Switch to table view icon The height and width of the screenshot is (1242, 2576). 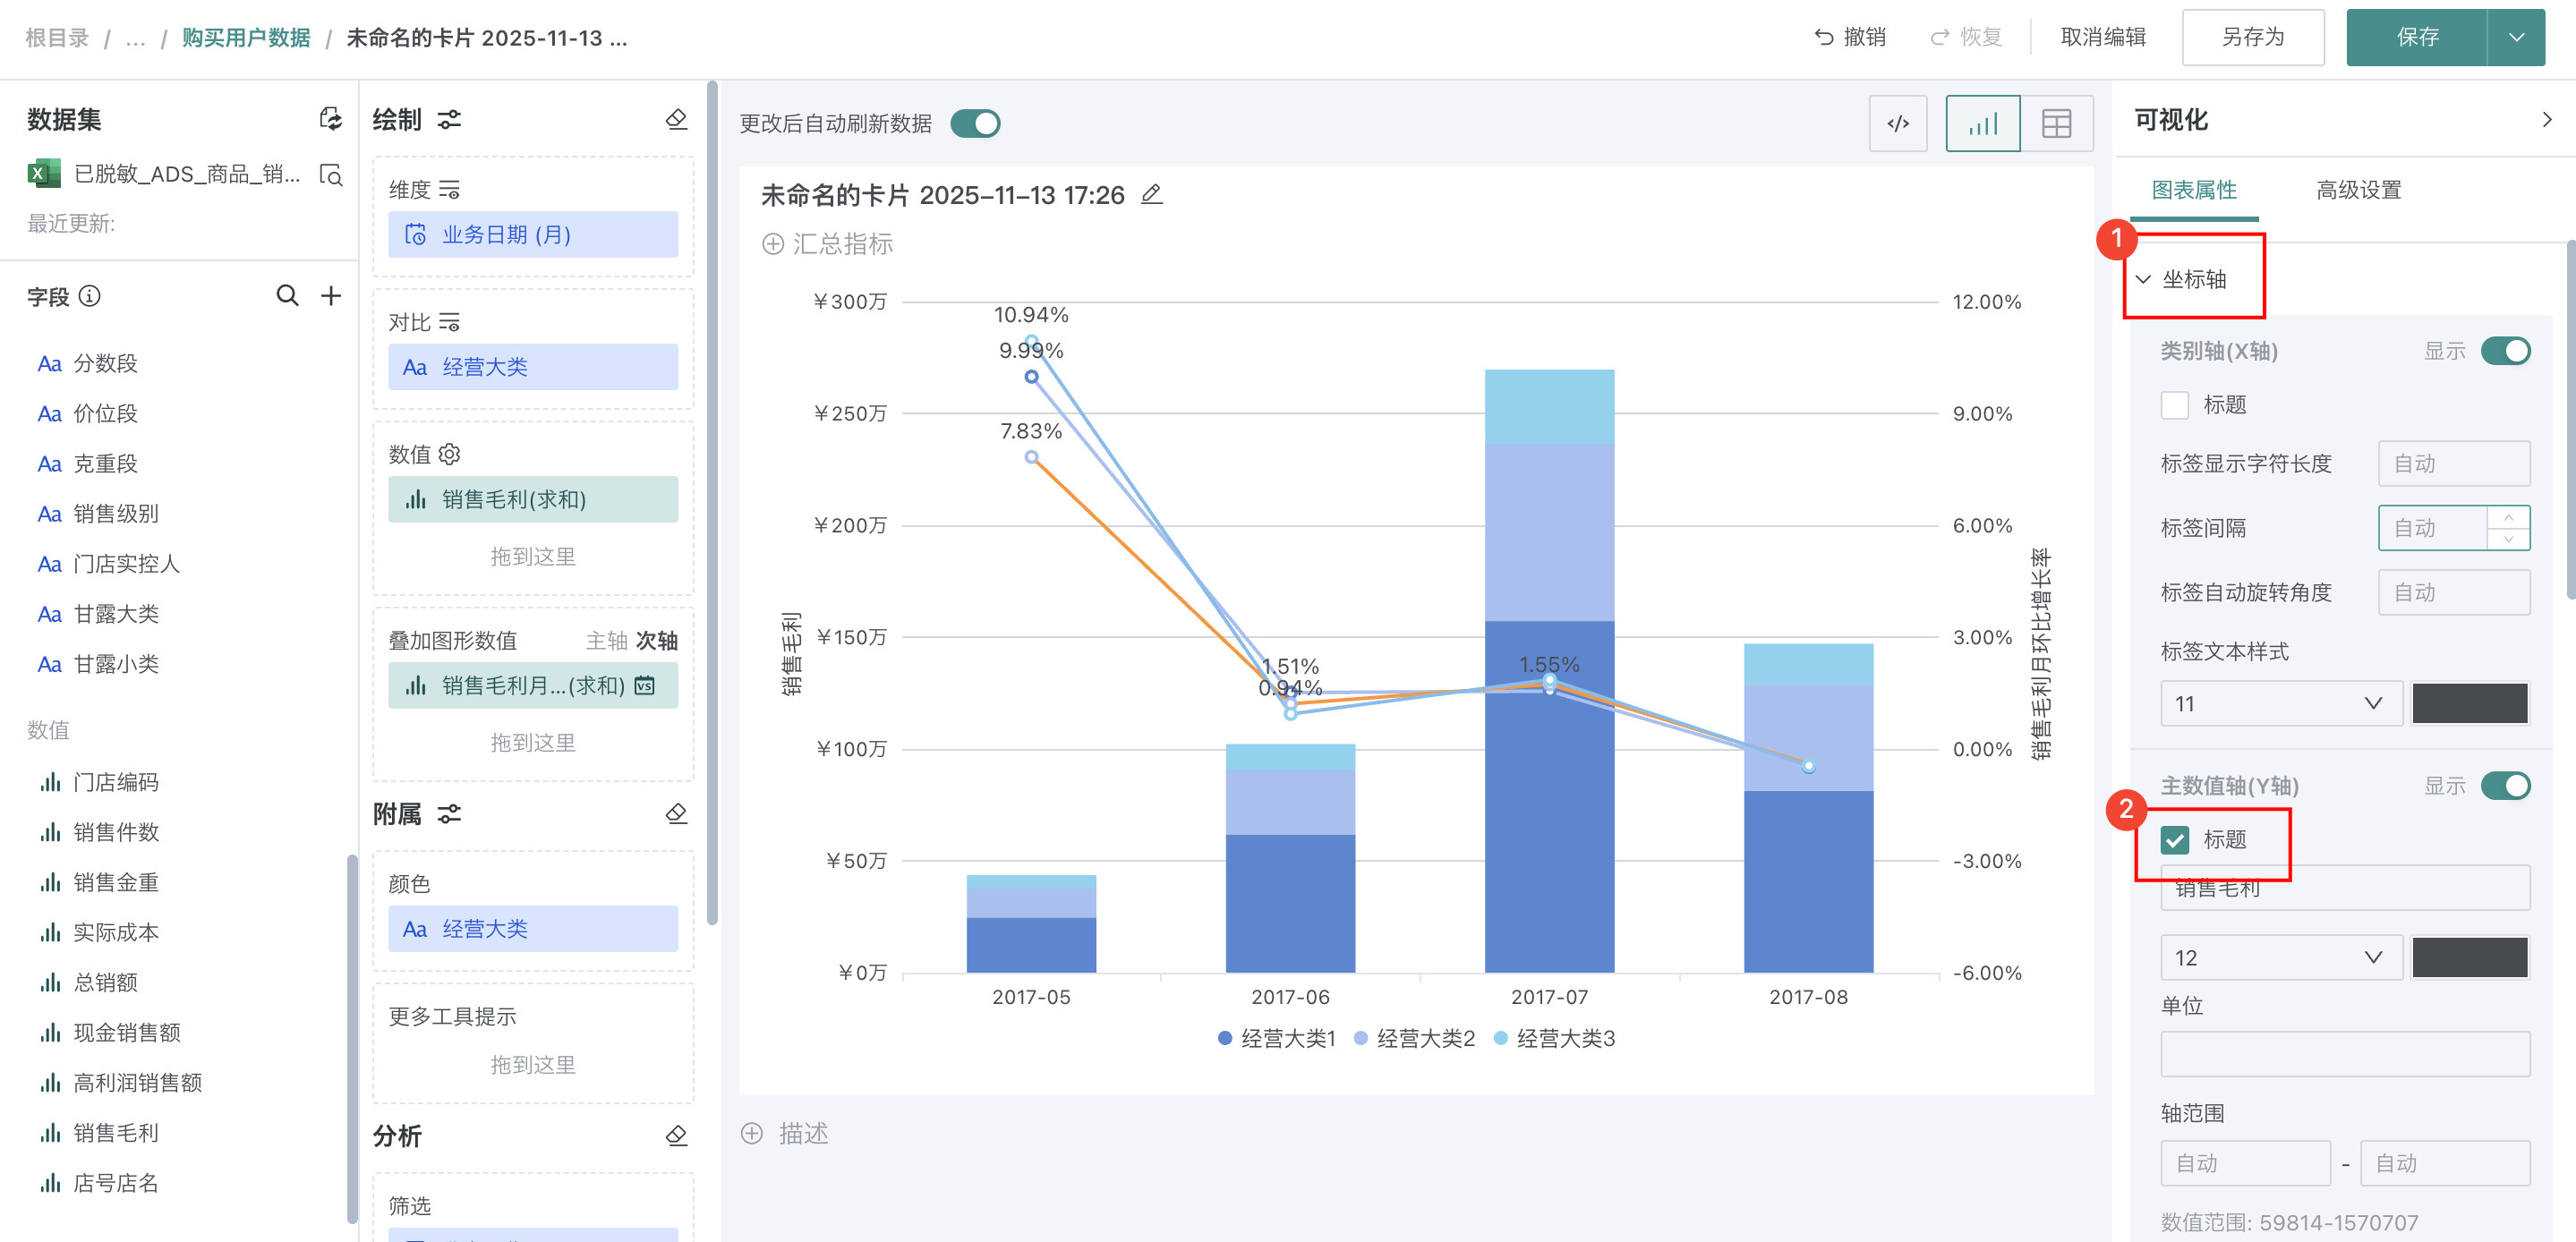coord(2056,124)
